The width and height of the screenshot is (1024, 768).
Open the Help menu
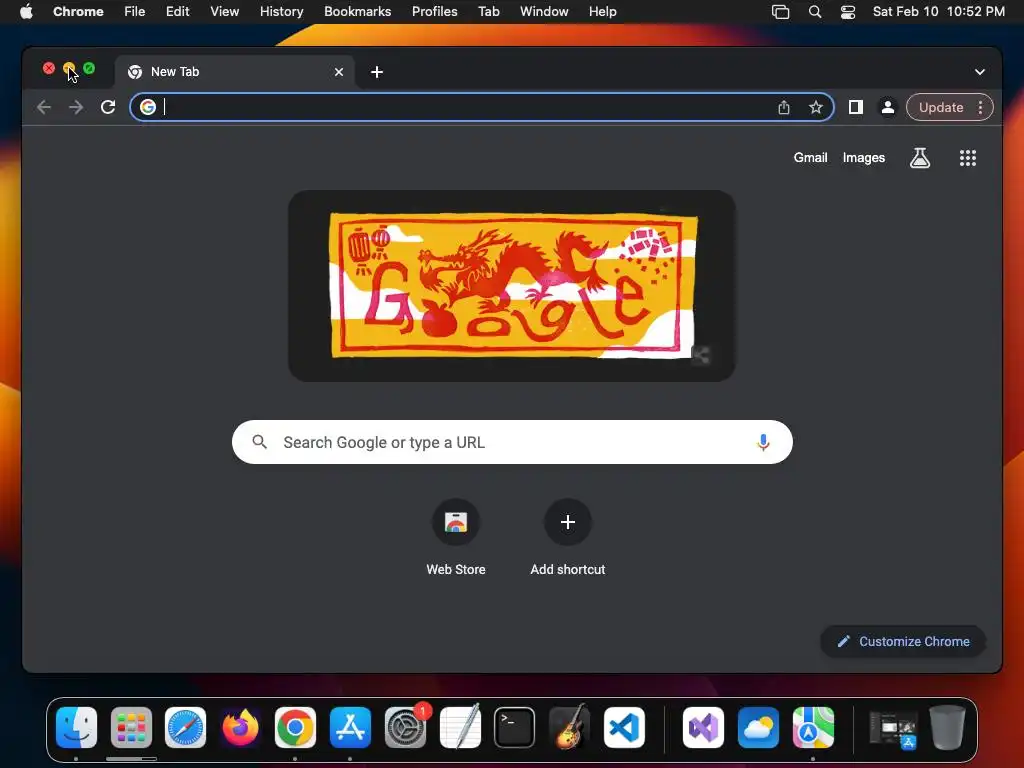click(x=602, y=11)
